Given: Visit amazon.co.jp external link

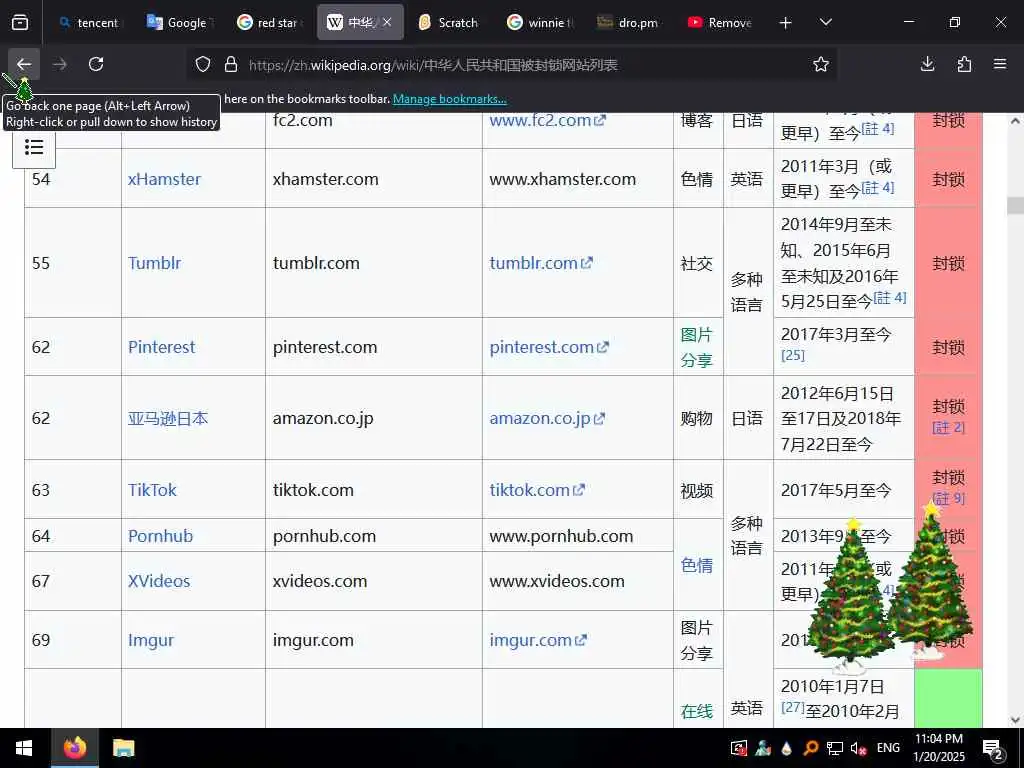Looking at the screenshot, I should [547, 419].
